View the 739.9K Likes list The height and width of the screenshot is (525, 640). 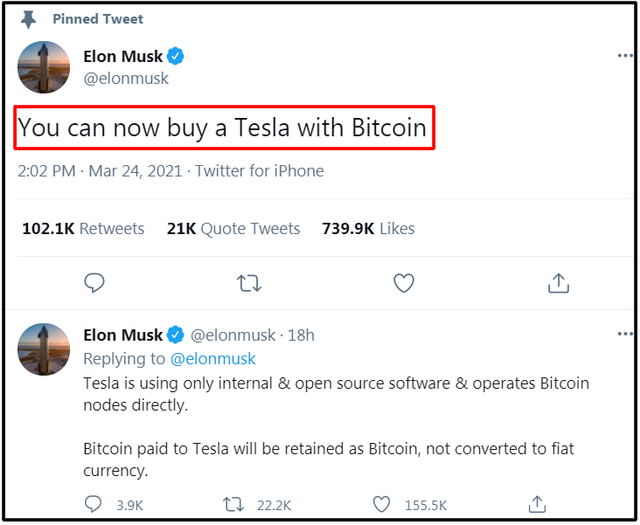click(x=368, y=229)
